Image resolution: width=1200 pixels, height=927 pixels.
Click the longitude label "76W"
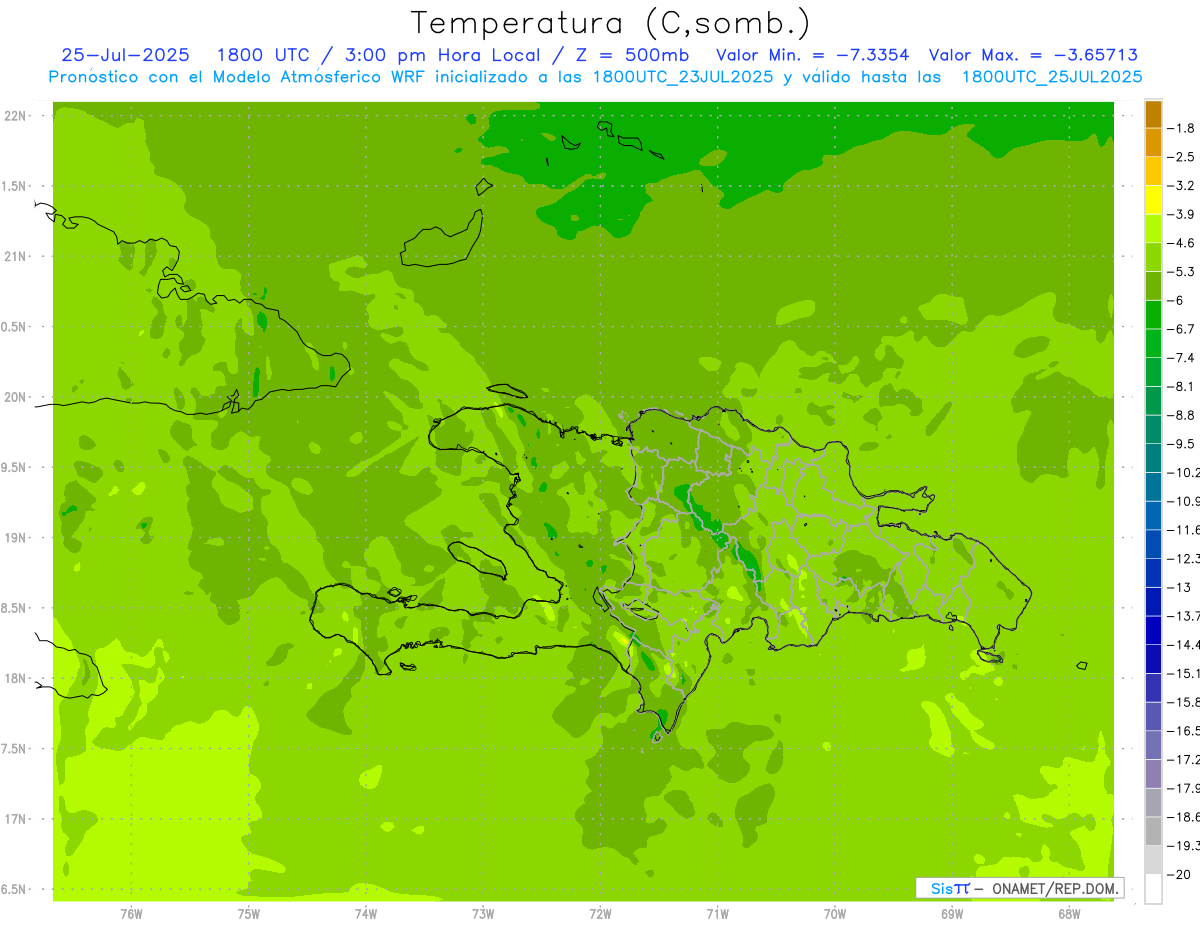click(x=131, y=914)
